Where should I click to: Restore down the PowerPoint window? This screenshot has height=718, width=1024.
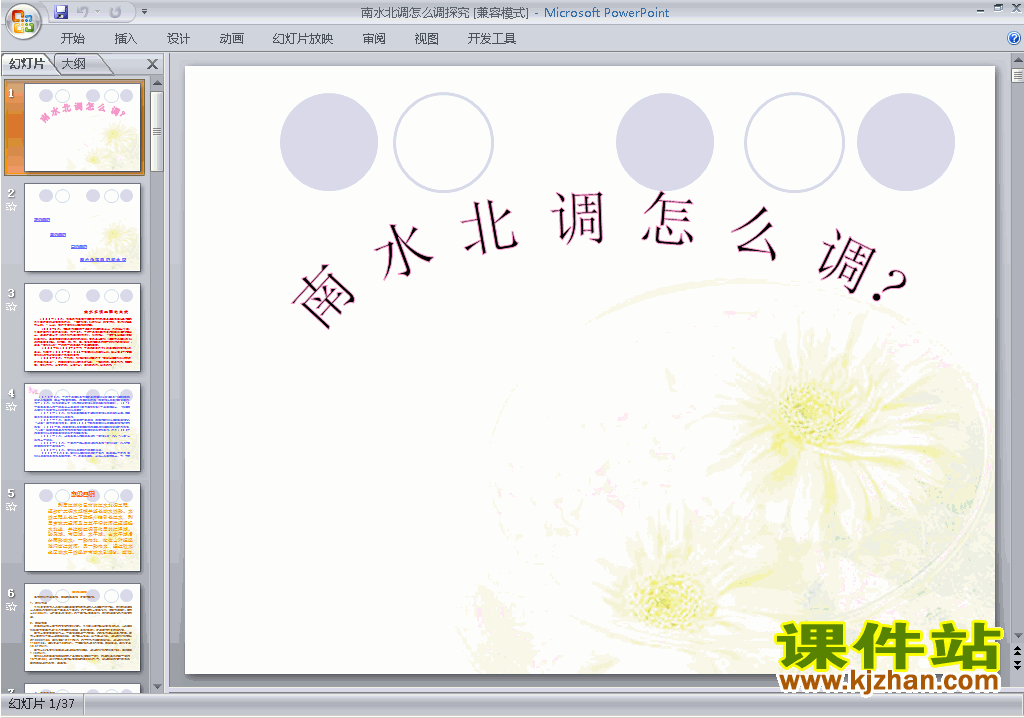[998, 8]
